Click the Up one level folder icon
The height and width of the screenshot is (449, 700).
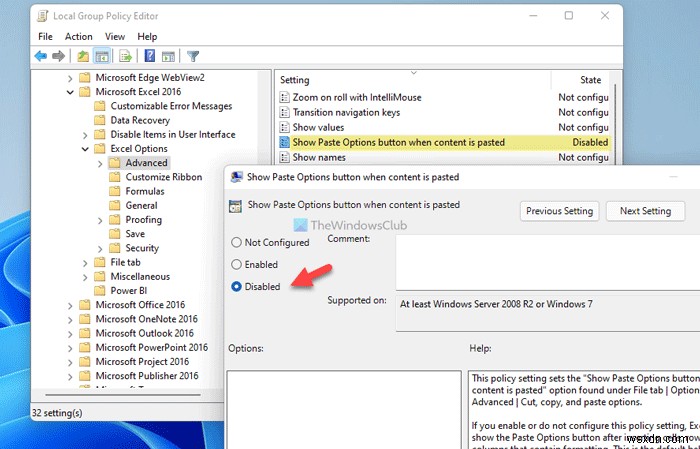[x=83, y=56]
